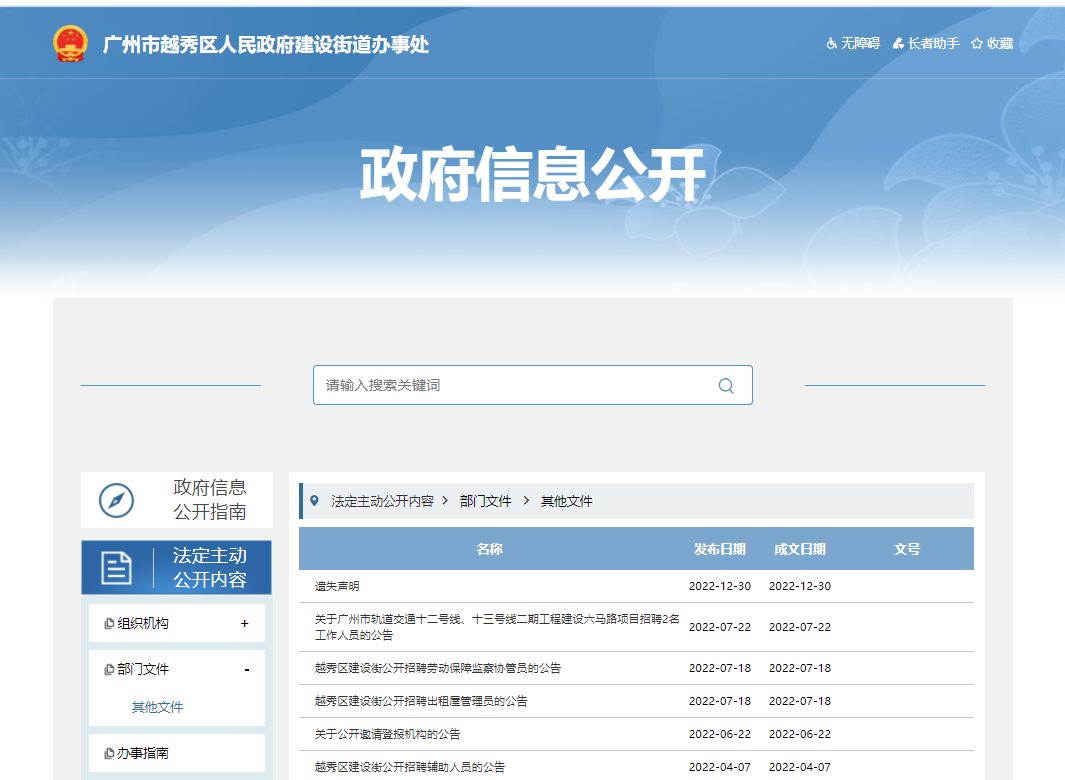This screenshot has height=780, width=1065.
Task: Click the national emblem logo
Action: [x=70, y=44]
